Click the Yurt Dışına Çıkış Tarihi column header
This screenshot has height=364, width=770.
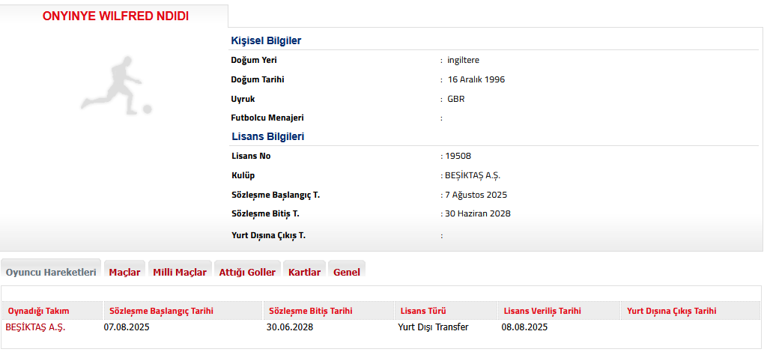pos(671,311)
